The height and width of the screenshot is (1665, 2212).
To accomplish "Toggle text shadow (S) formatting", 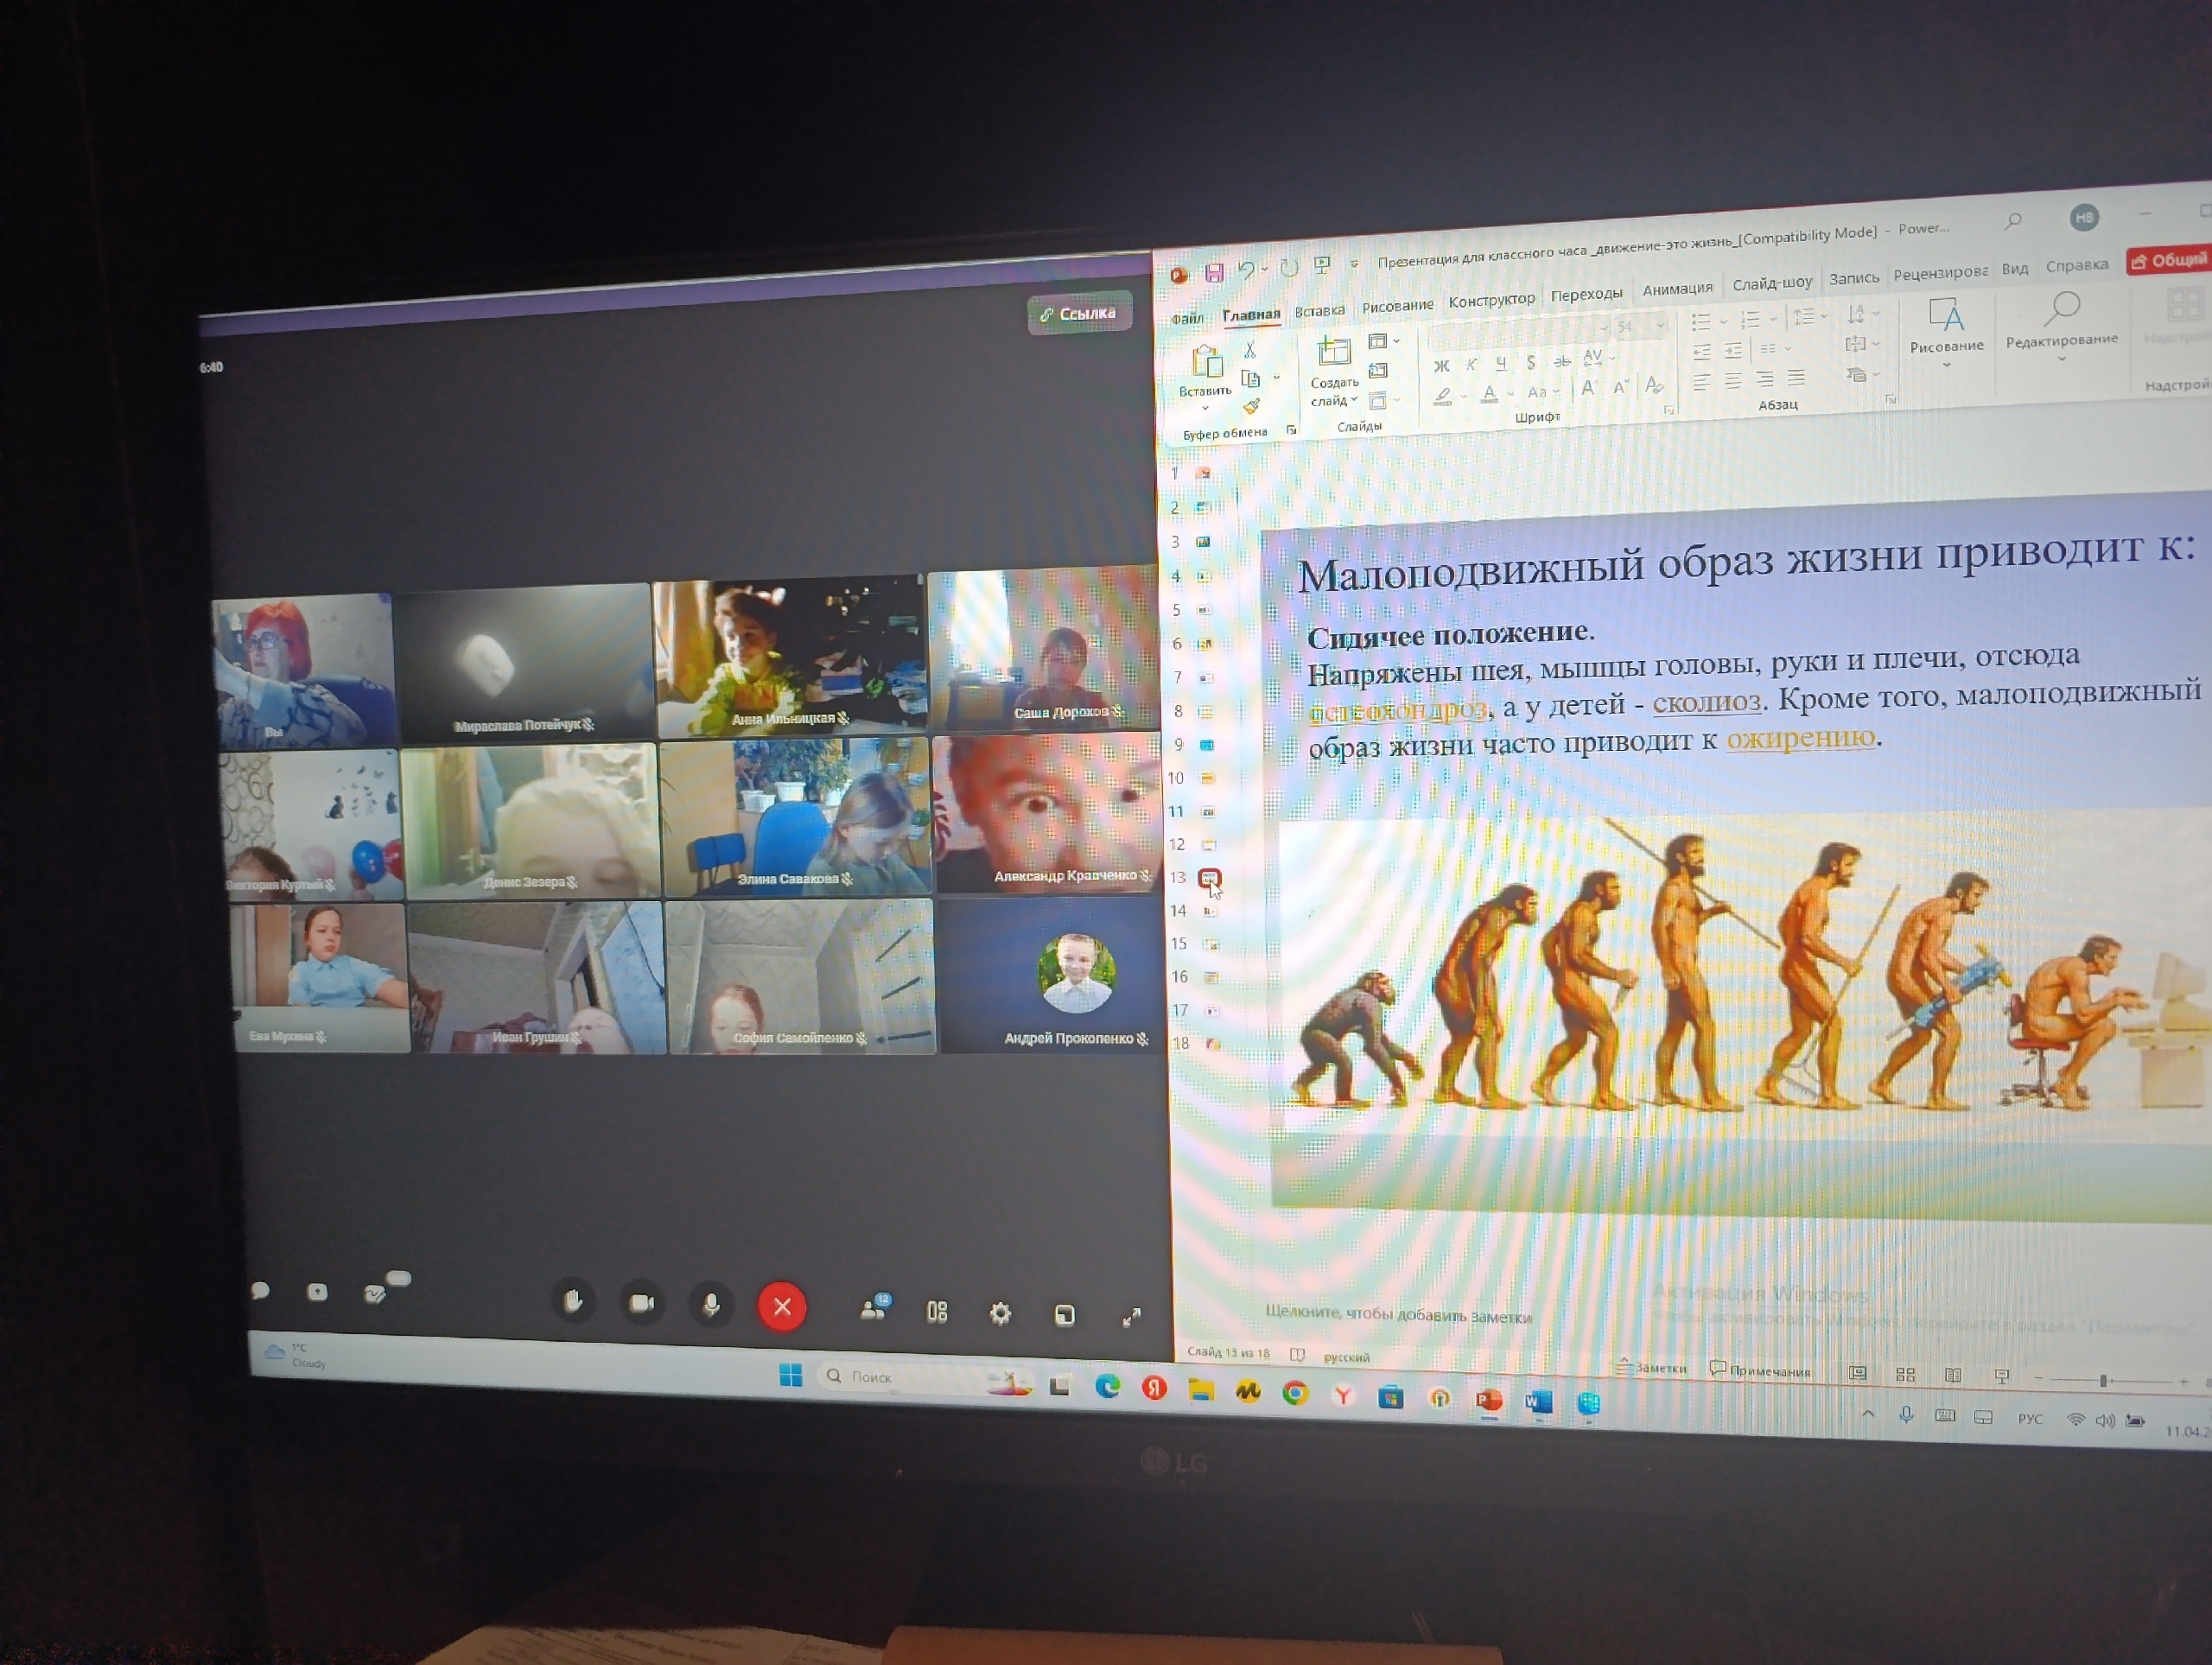I will [x=1530, y=362].
